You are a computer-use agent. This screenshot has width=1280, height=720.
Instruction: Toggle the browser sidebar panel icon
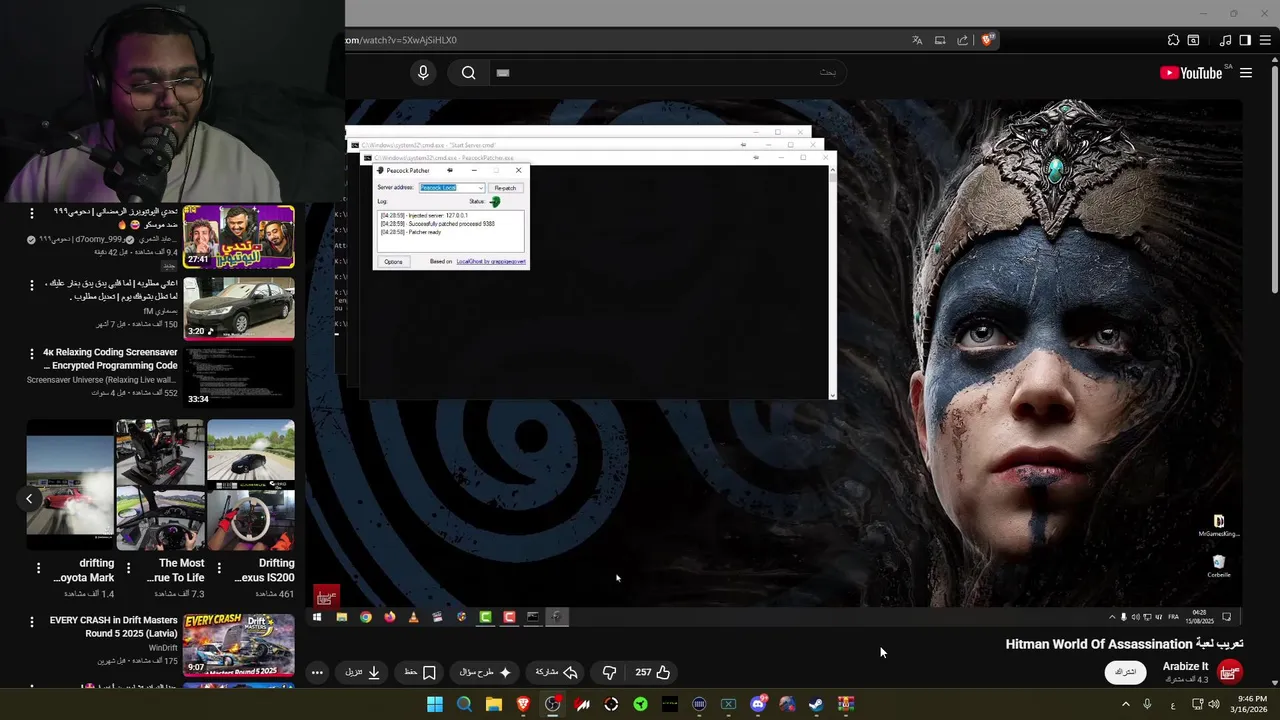1245,40
